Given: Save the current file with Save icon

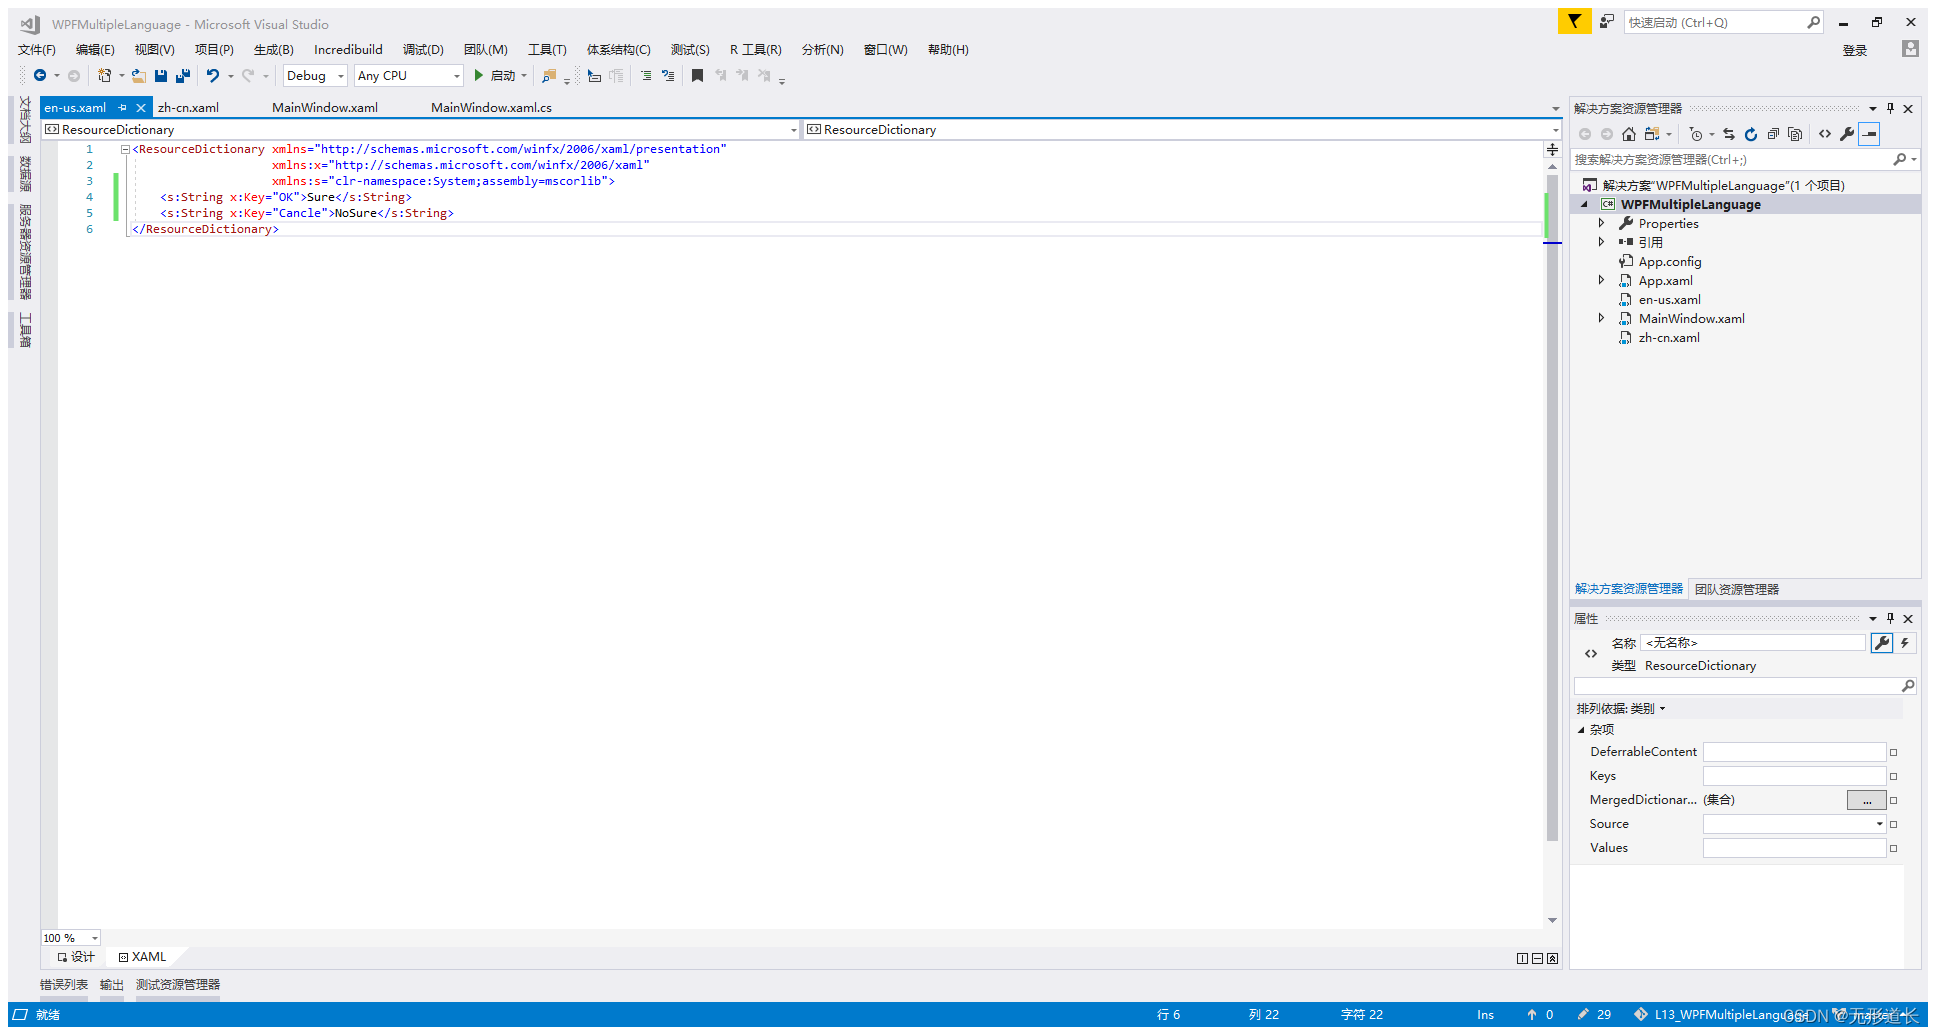Looking at the screenshot, I should tap(161, 75).
